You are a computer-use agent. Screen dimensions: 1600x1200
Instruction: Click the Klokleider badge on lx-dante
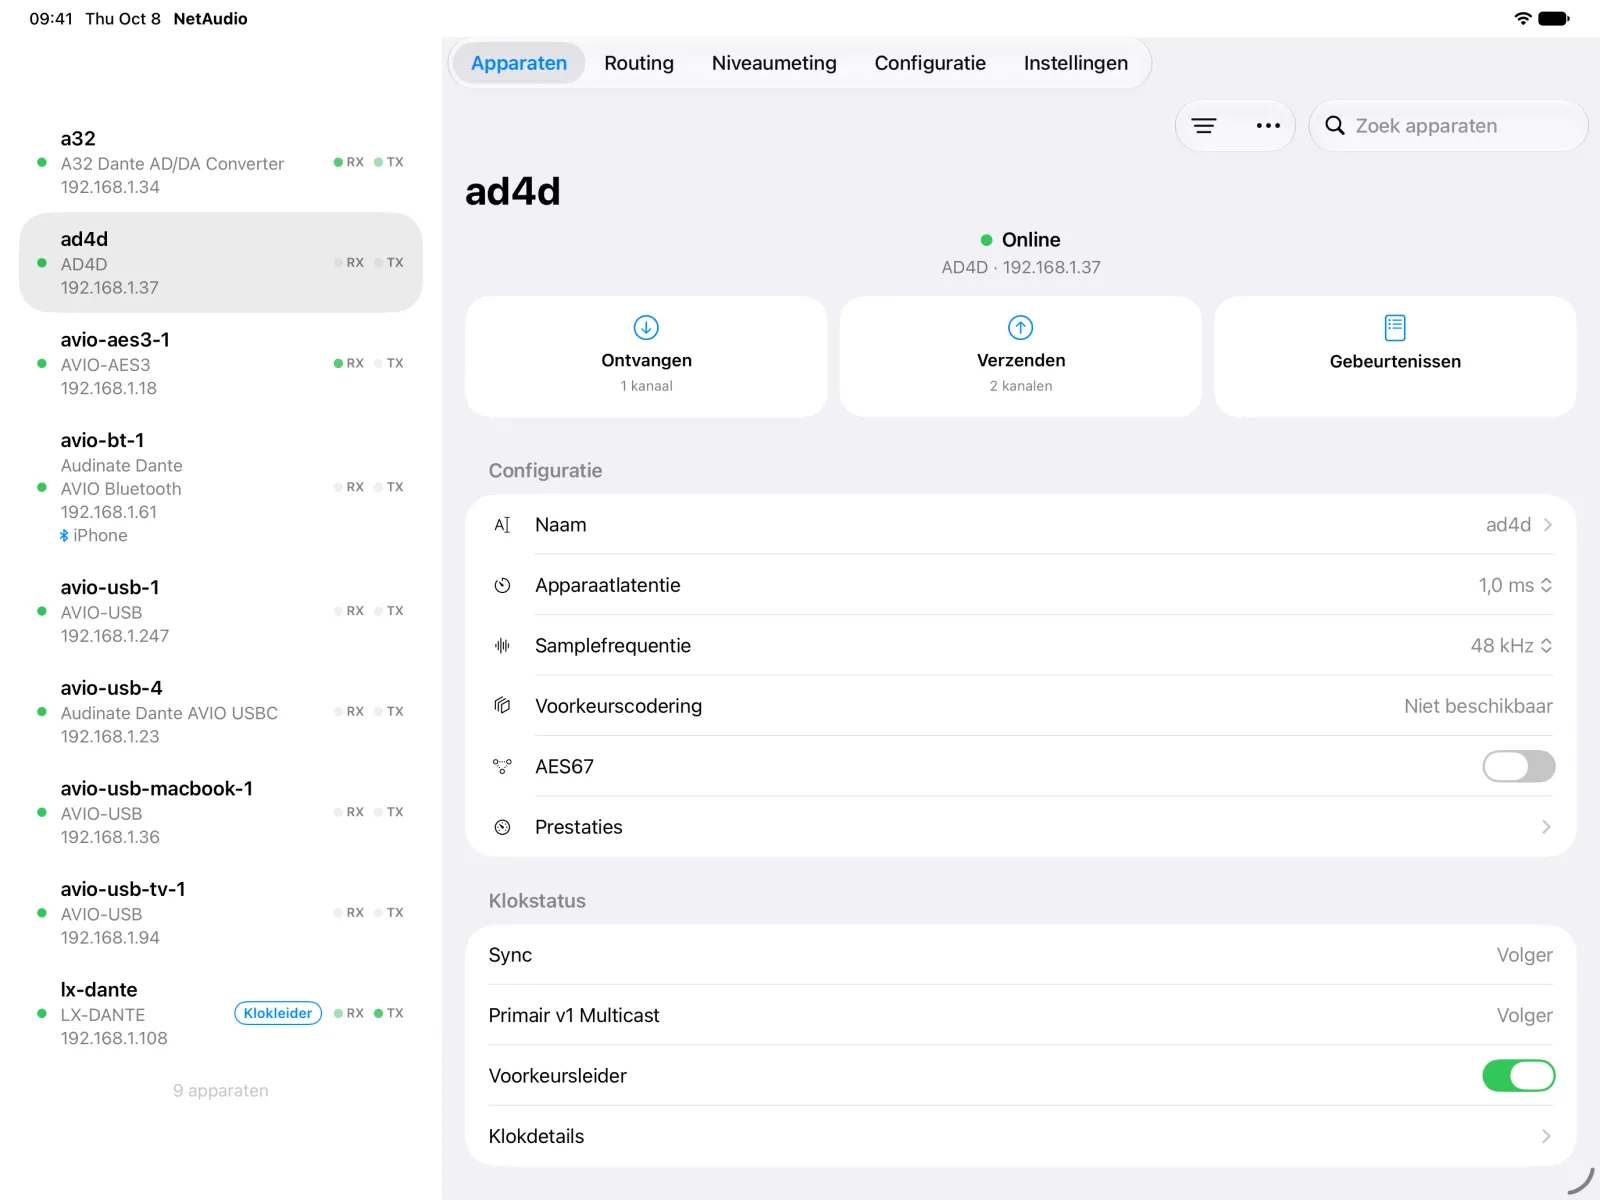(278, 1013)
